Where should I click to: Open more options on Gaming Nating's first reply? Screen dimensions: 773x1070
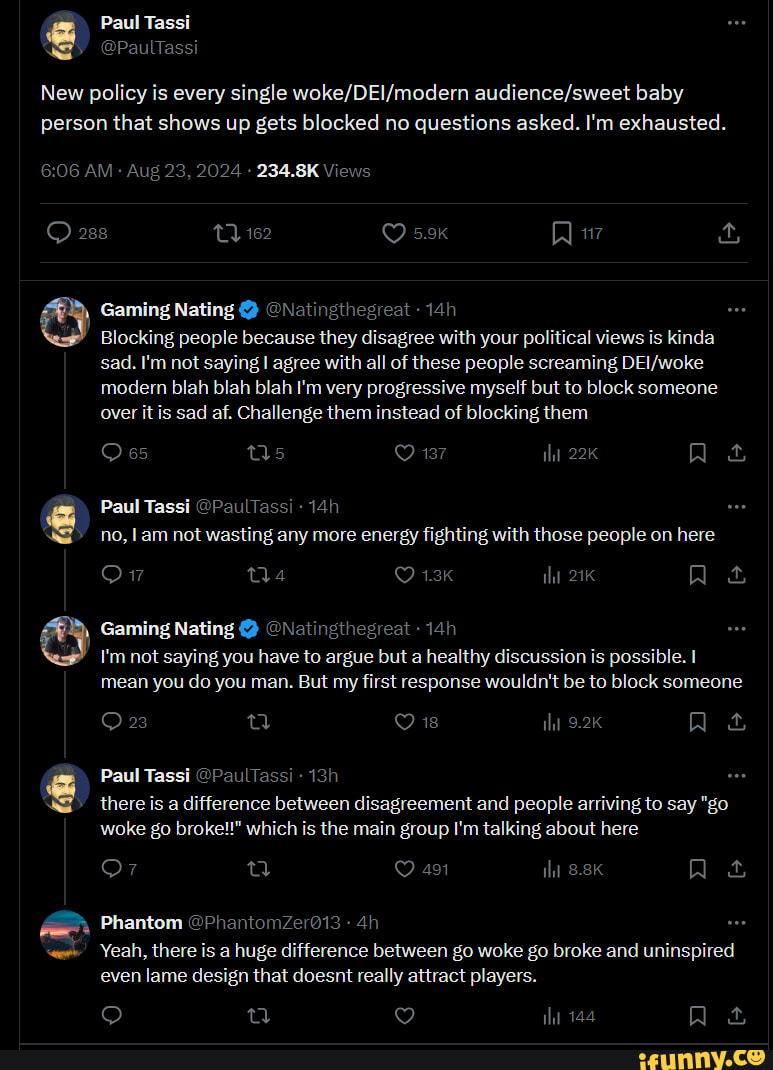coord(736,309)
